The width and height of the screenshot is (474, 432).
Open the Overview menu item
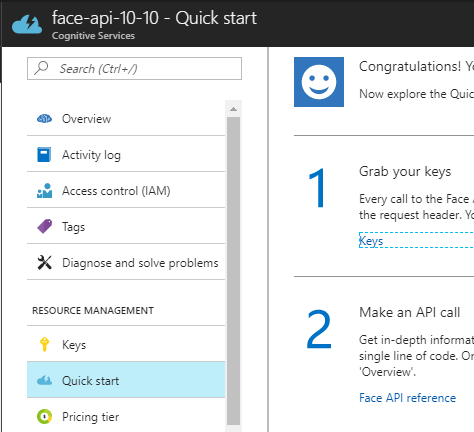click(x=126, y=118)
